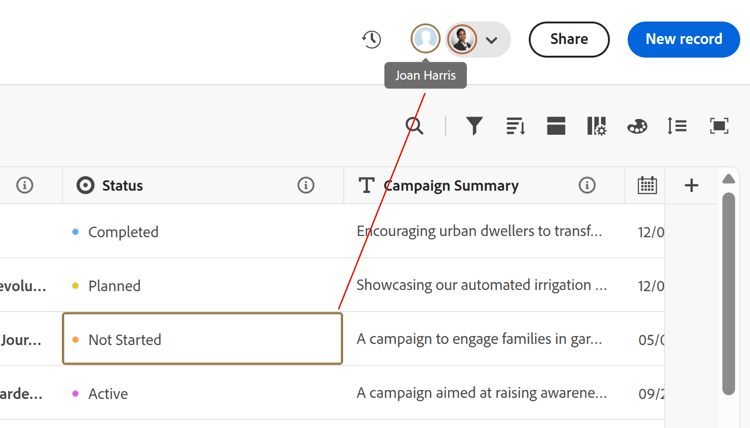This screenshot has height=428, width=750.
Task: Select the Not Started status cell
Action: 202,339
